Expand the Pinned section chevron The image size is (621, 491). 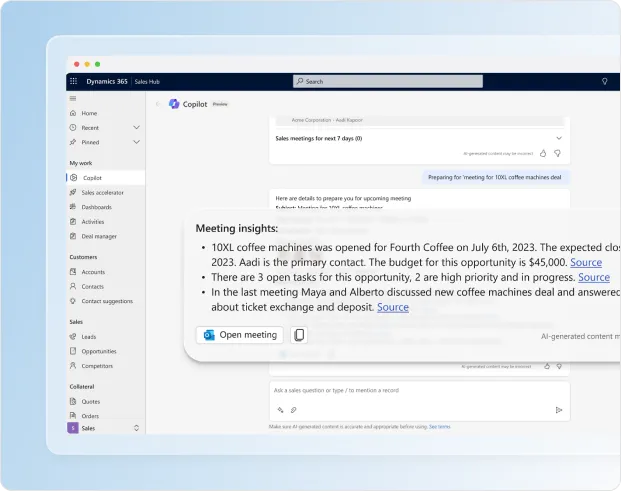[x=136, y=142]
